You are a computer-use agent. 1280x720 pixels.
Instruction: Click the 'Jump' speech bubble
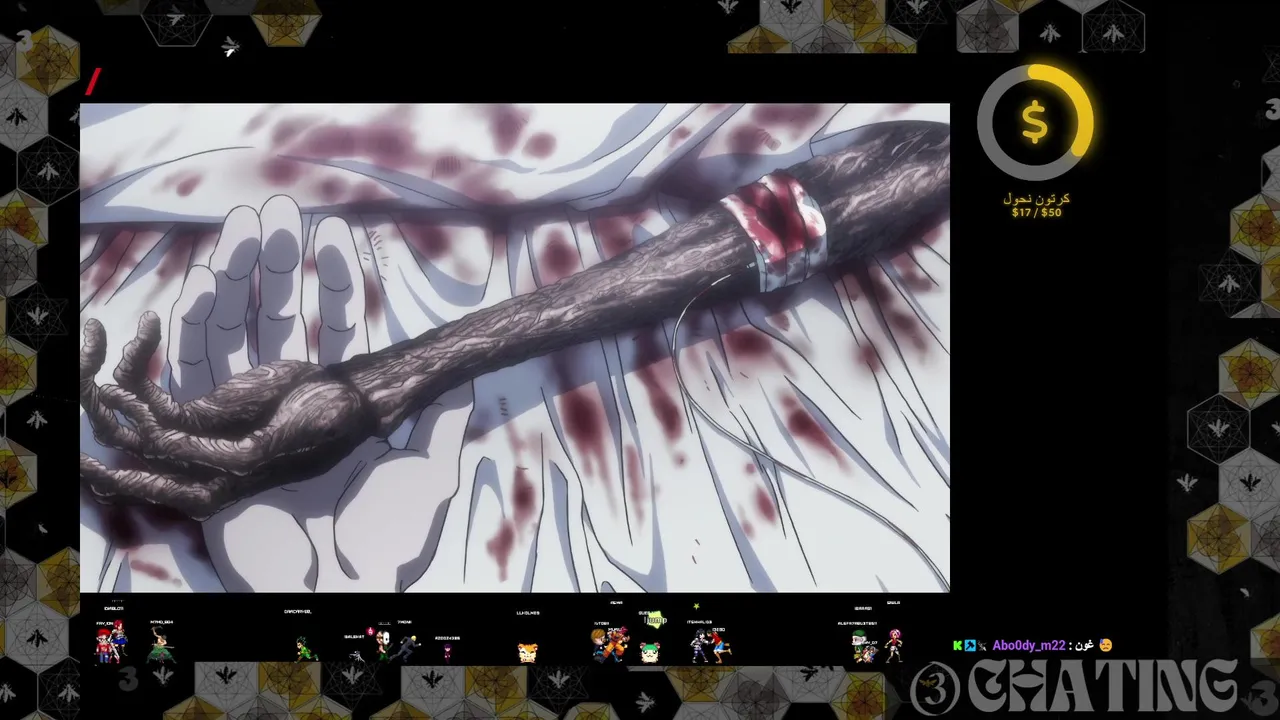(656, 620)
